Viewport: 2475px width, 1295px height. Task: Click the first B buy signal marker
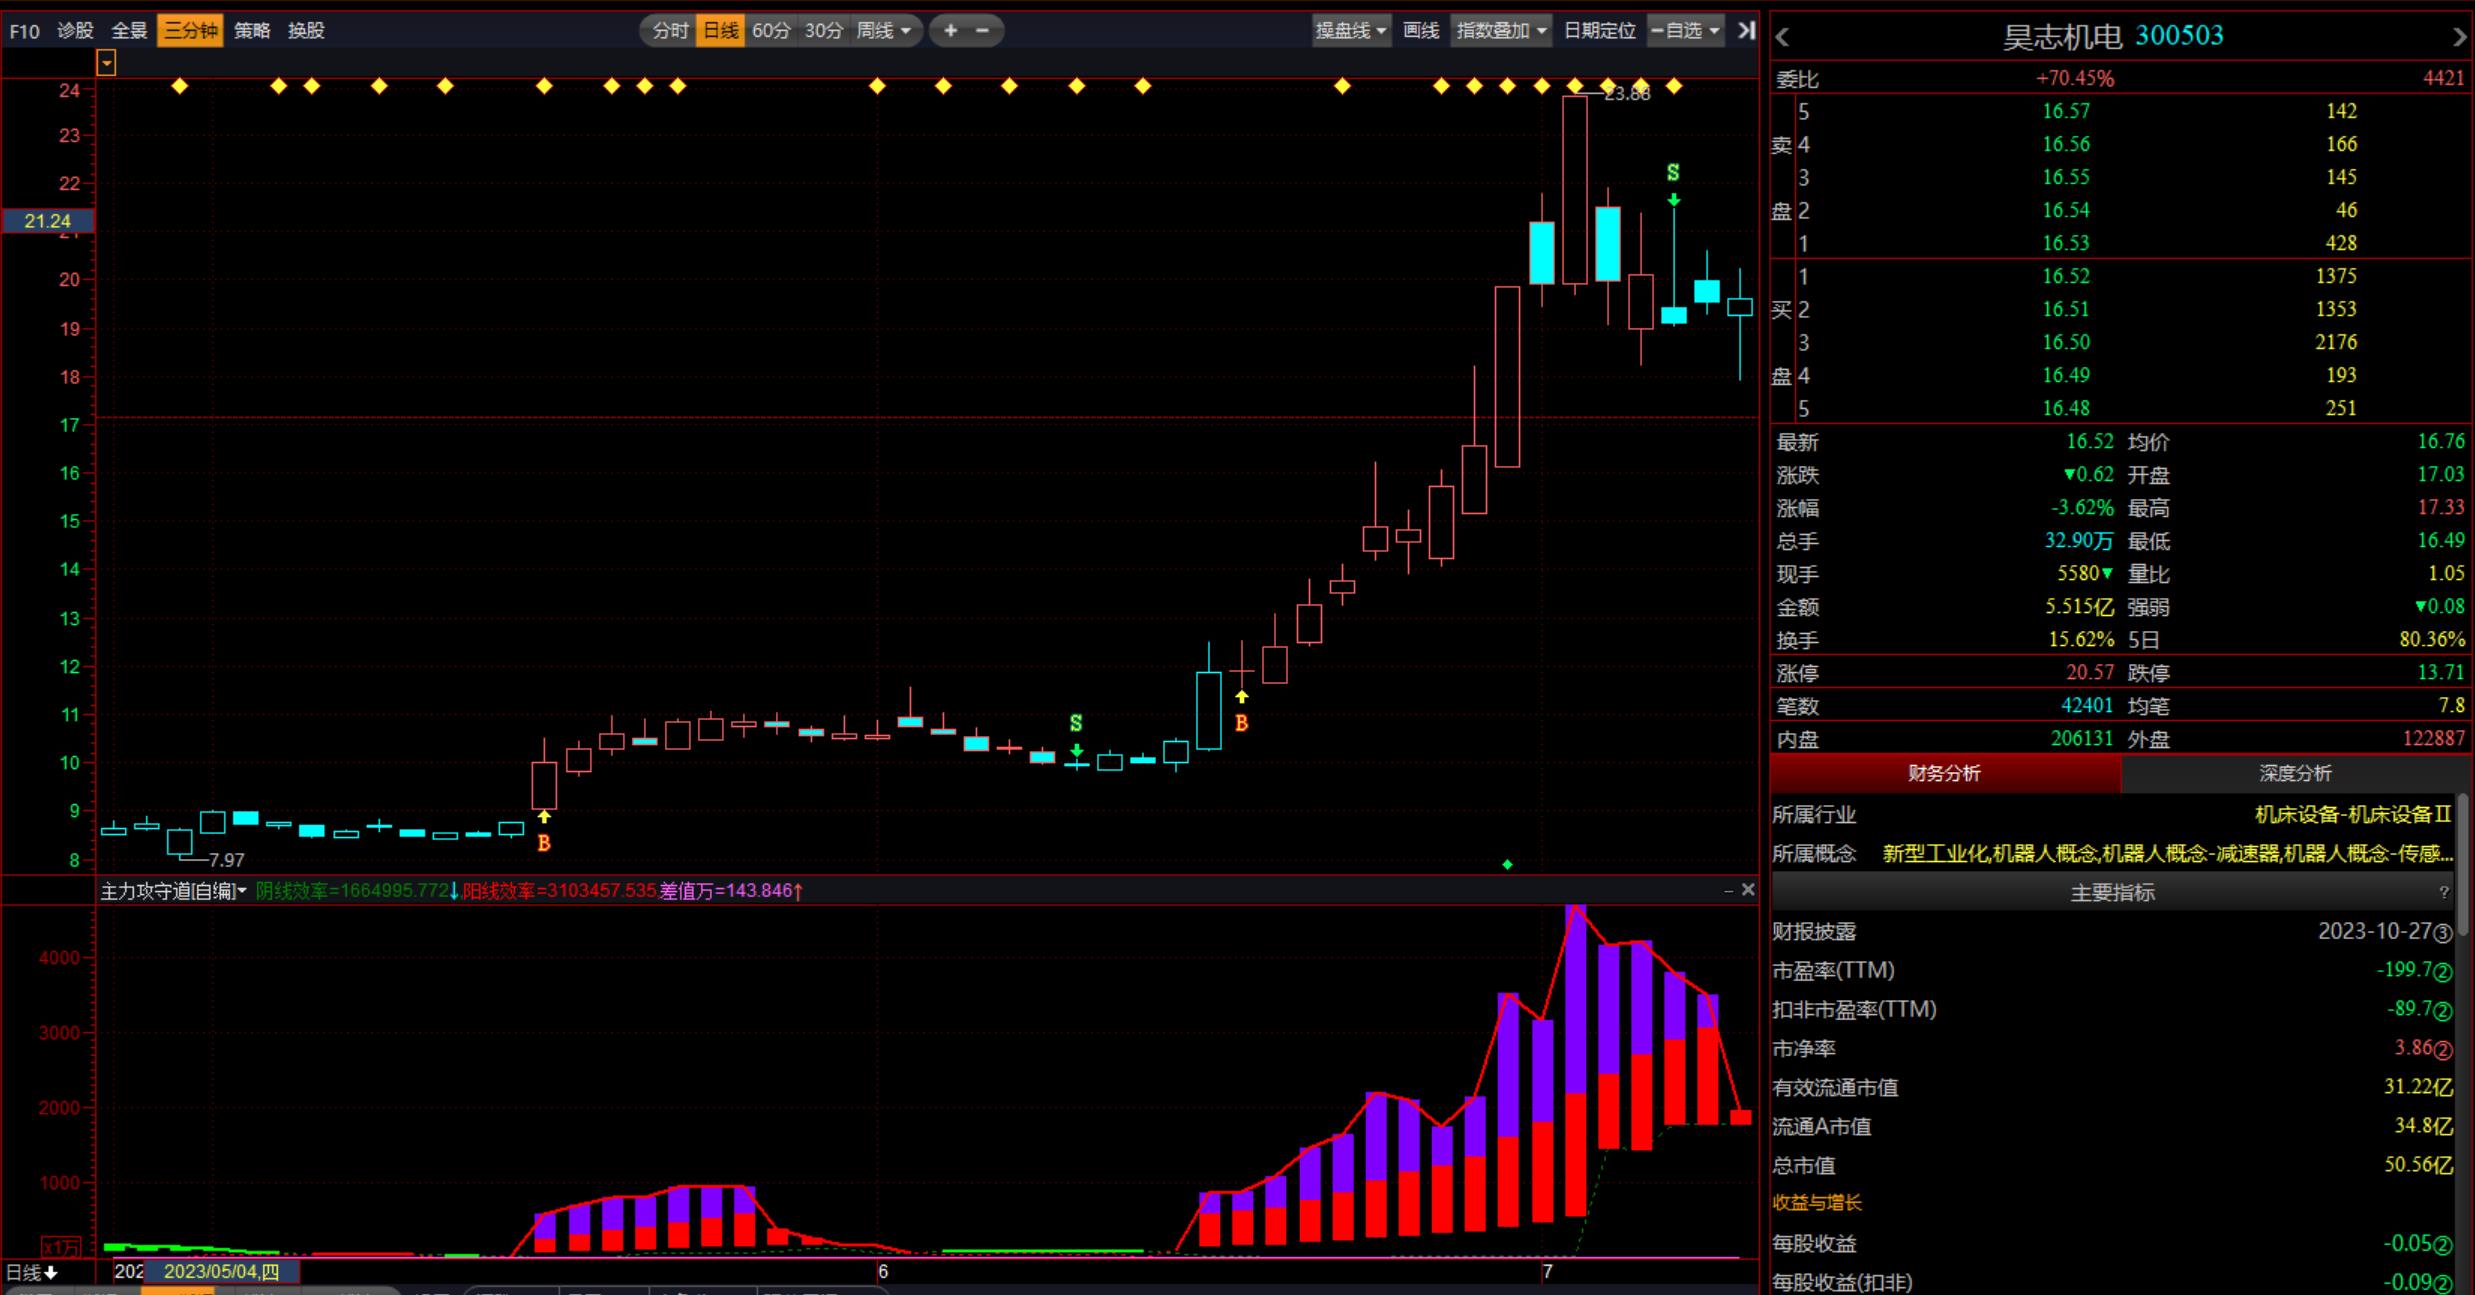point(544,843)
